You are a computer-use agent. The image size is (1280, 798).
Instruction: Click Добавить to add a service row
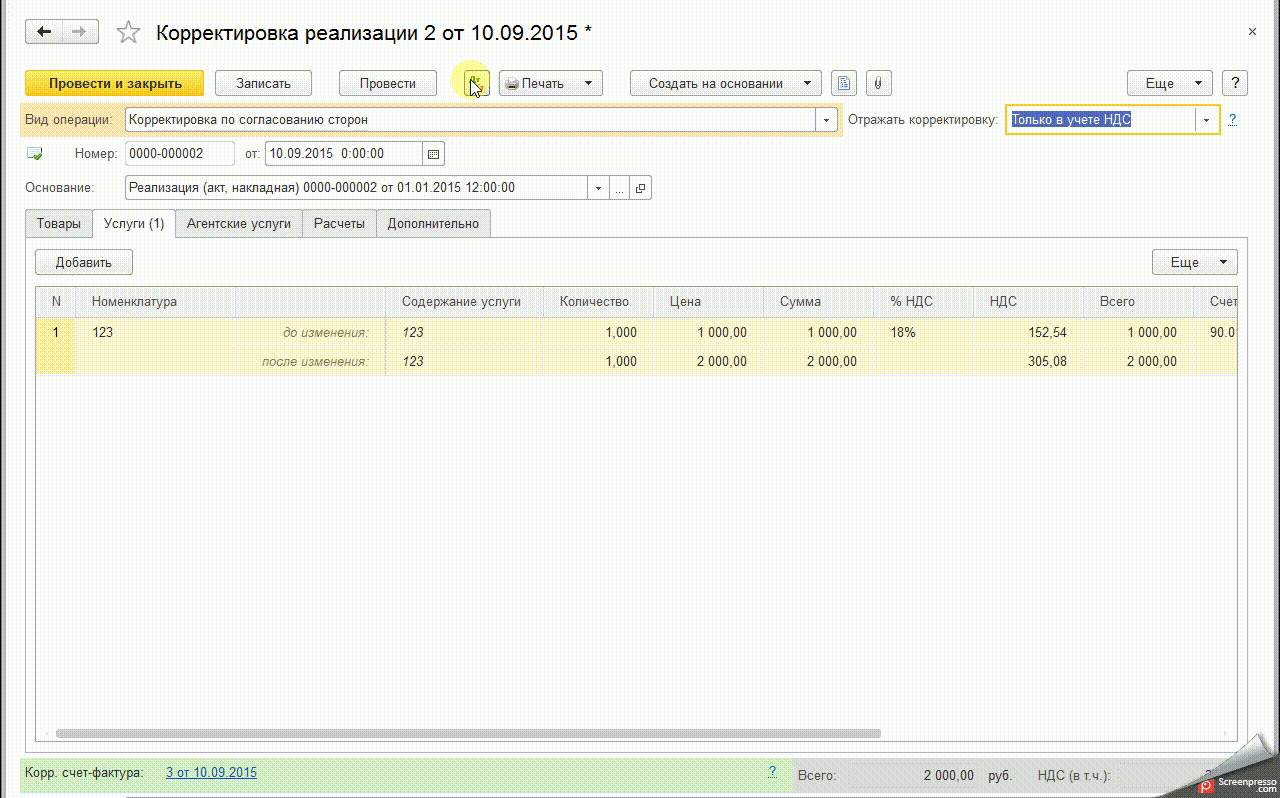point(84,262)
